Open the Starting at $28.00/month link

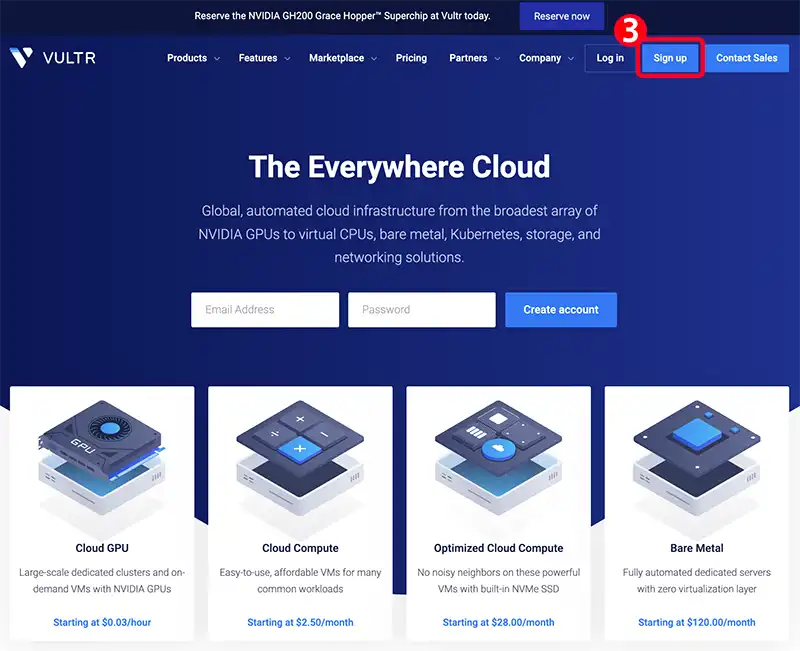[498, 622]
